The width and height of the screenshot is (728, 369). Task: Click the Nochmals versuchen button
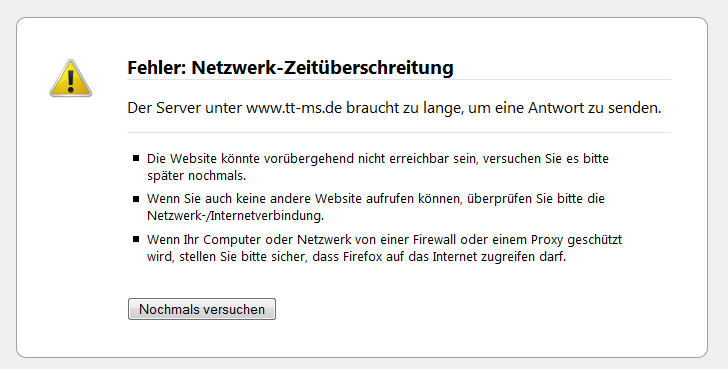202,309
